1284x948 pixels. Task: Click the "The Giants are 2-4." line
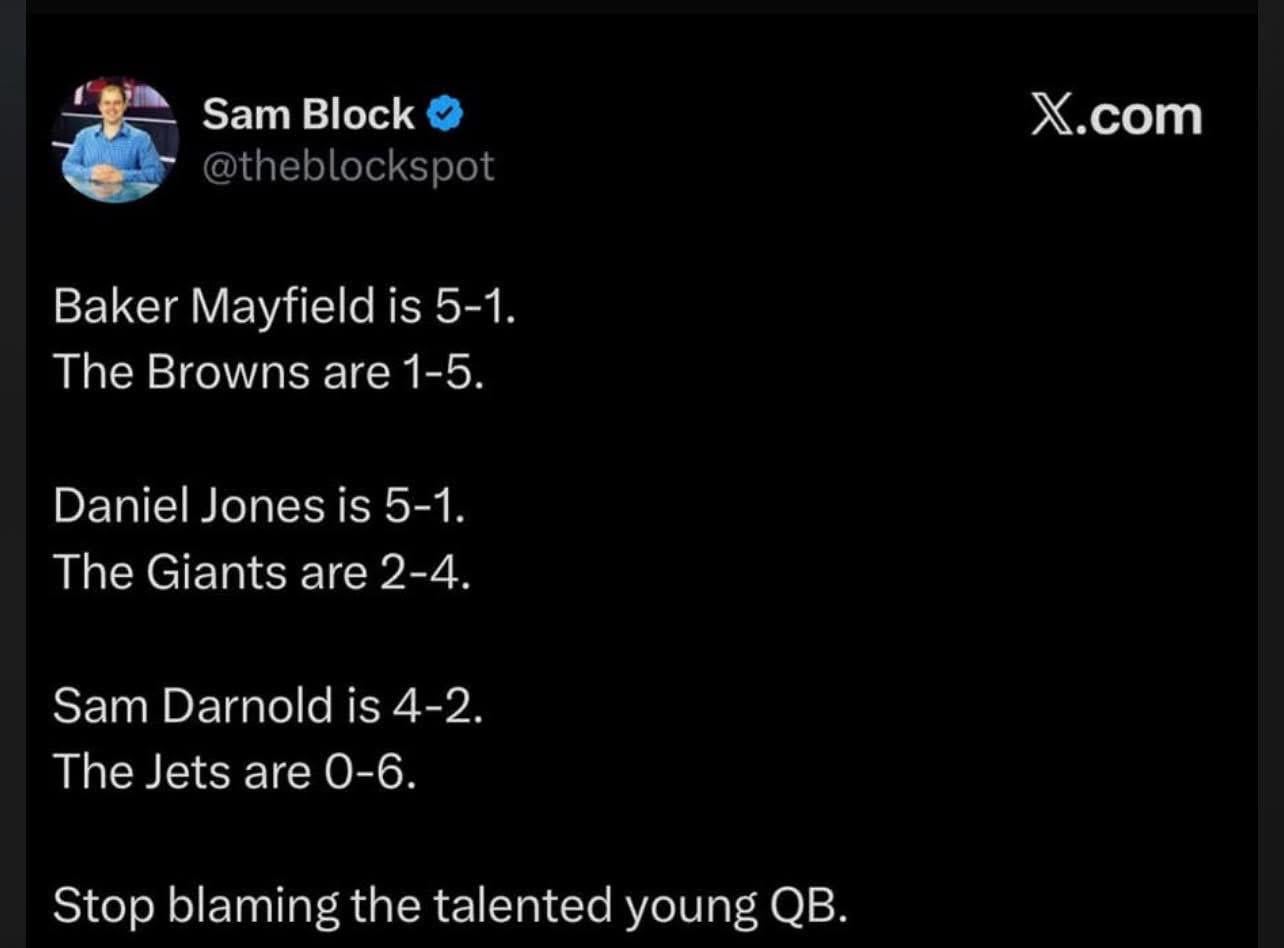261,572
